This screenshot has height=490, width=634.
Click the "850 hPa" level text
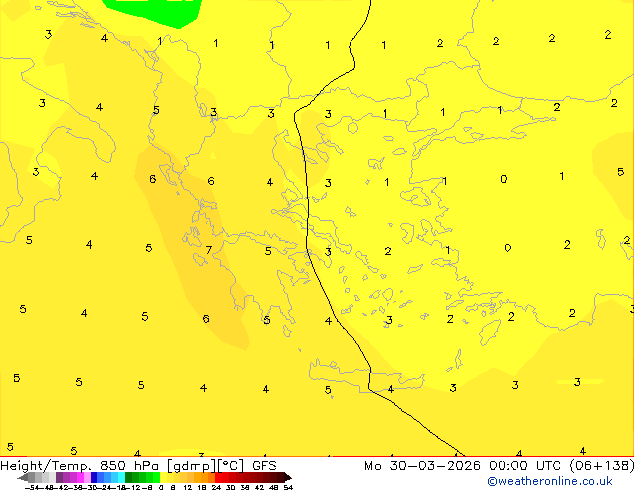129,466
